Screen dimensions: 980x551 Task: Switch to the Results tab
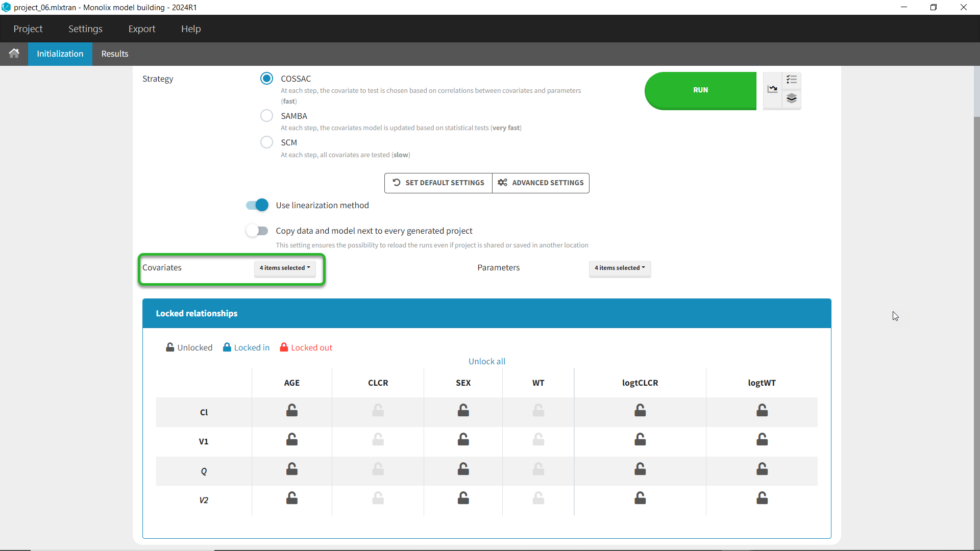click(115, 54)
